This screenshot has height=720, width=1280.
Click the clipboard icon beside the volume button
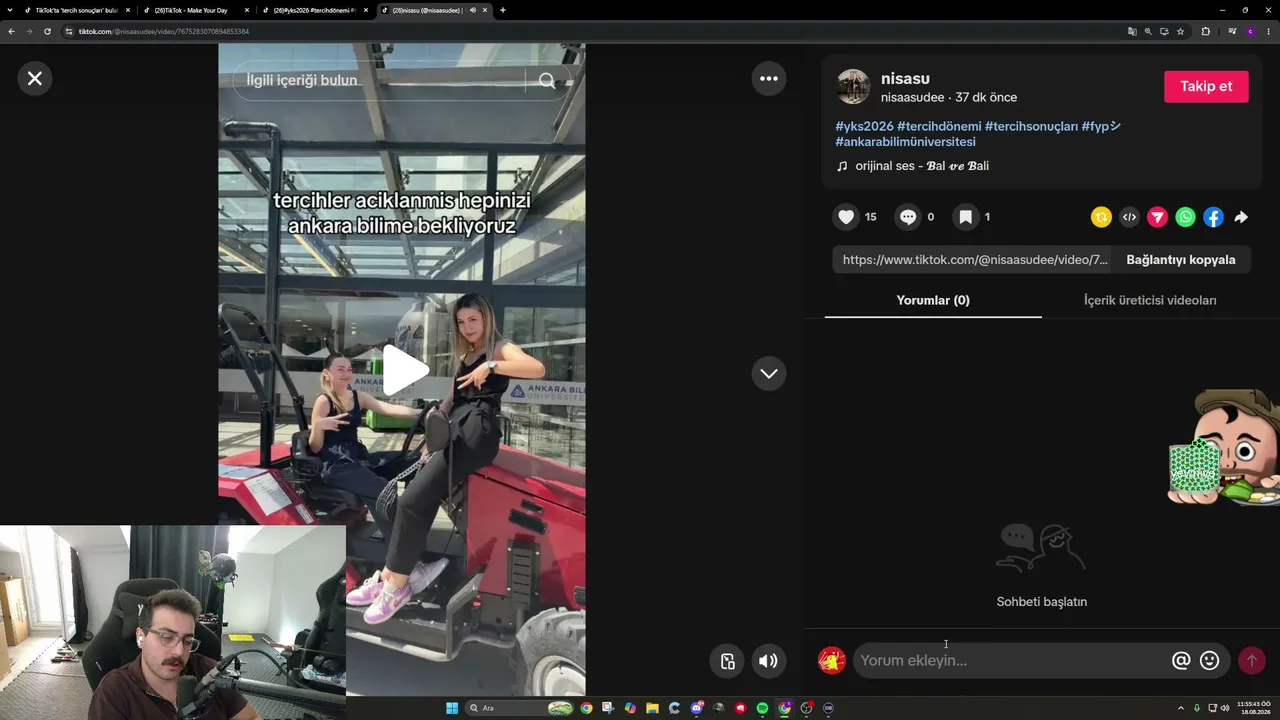click(727, 660)
